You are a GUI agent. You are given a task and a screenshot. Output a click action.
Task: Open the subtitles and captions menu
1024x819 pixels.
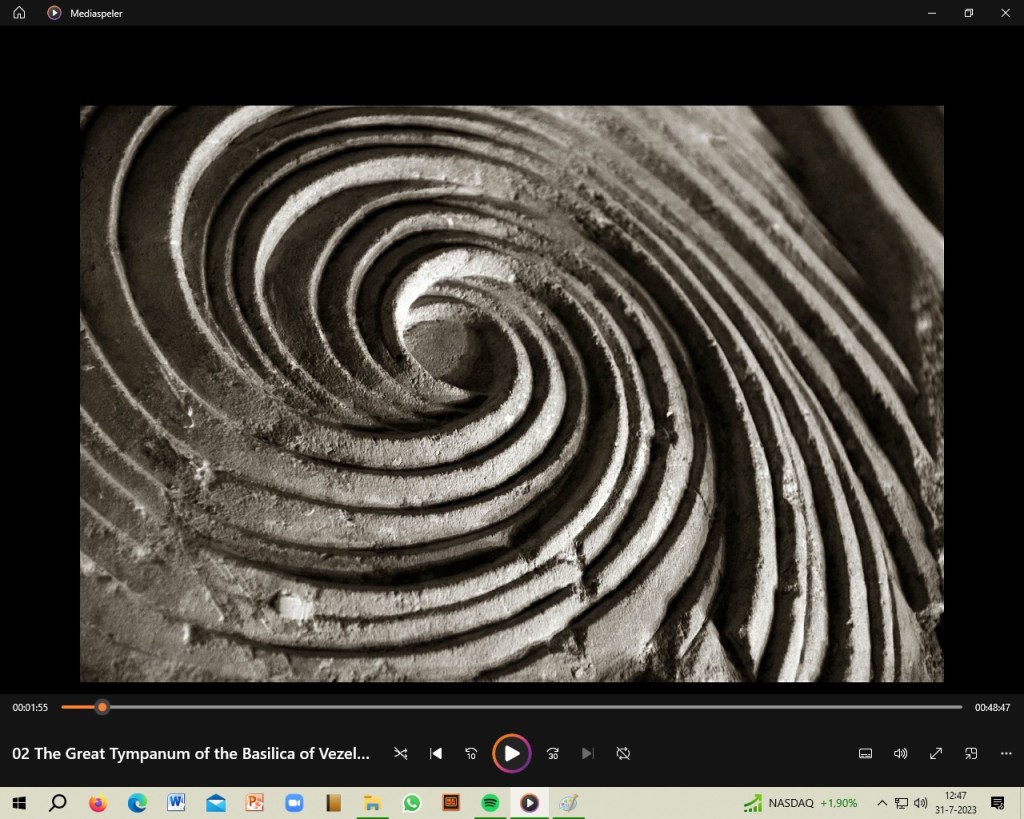865,754
